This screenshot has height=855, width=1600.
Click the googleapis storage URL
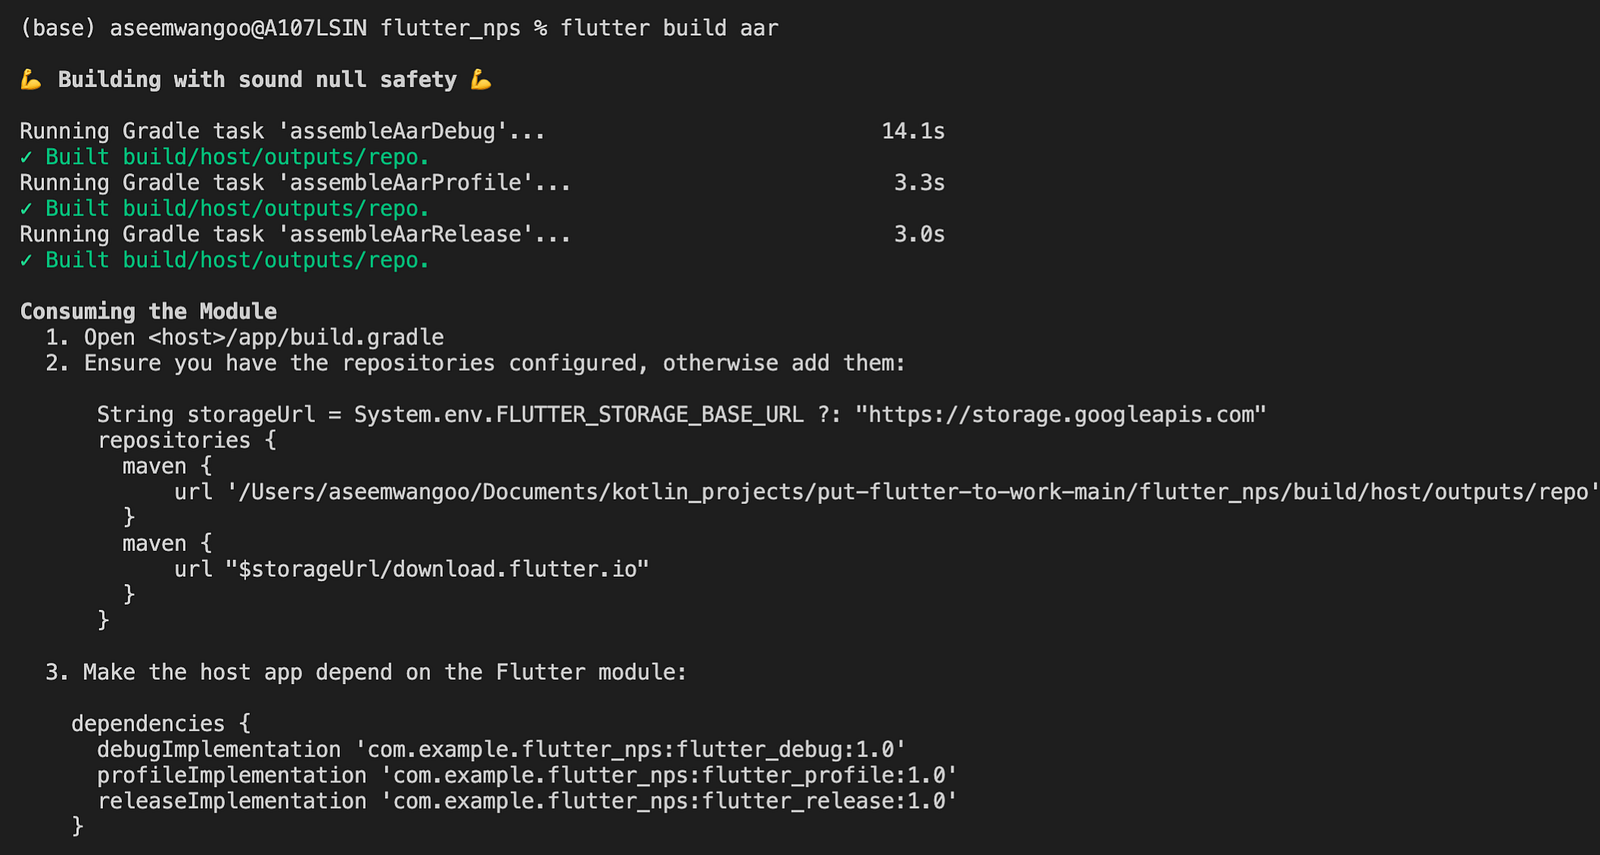(1061, 415)
